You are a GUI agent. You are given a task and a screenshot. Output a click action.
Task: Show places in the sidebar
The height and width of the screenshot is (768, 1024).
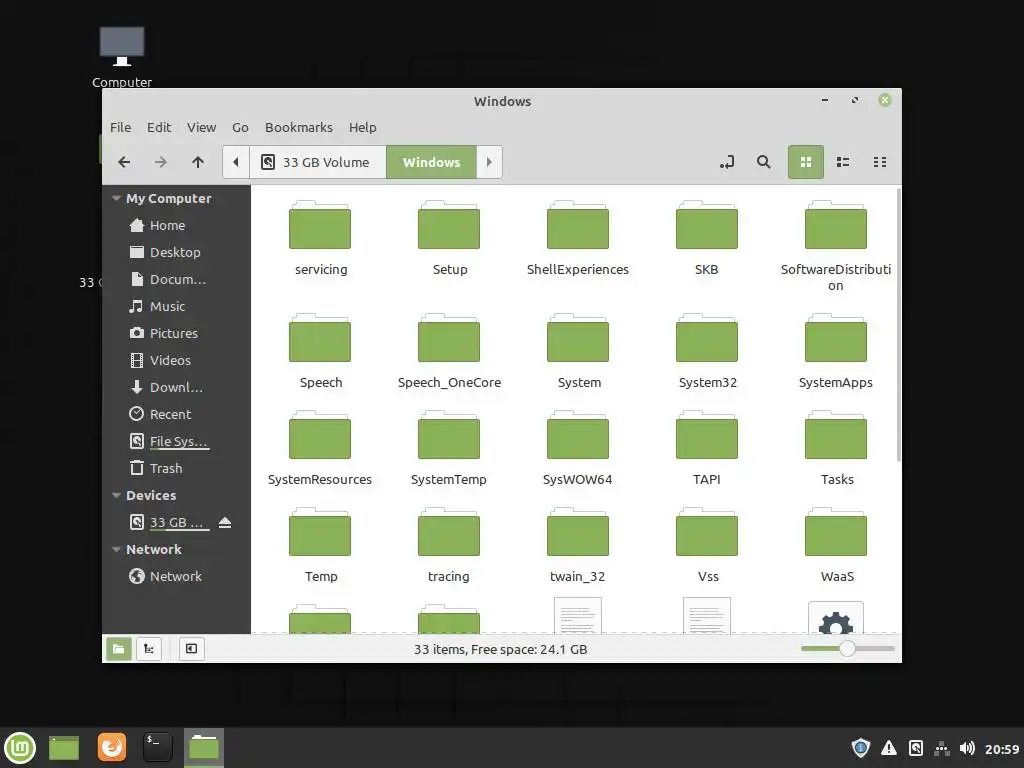point(119,649)
